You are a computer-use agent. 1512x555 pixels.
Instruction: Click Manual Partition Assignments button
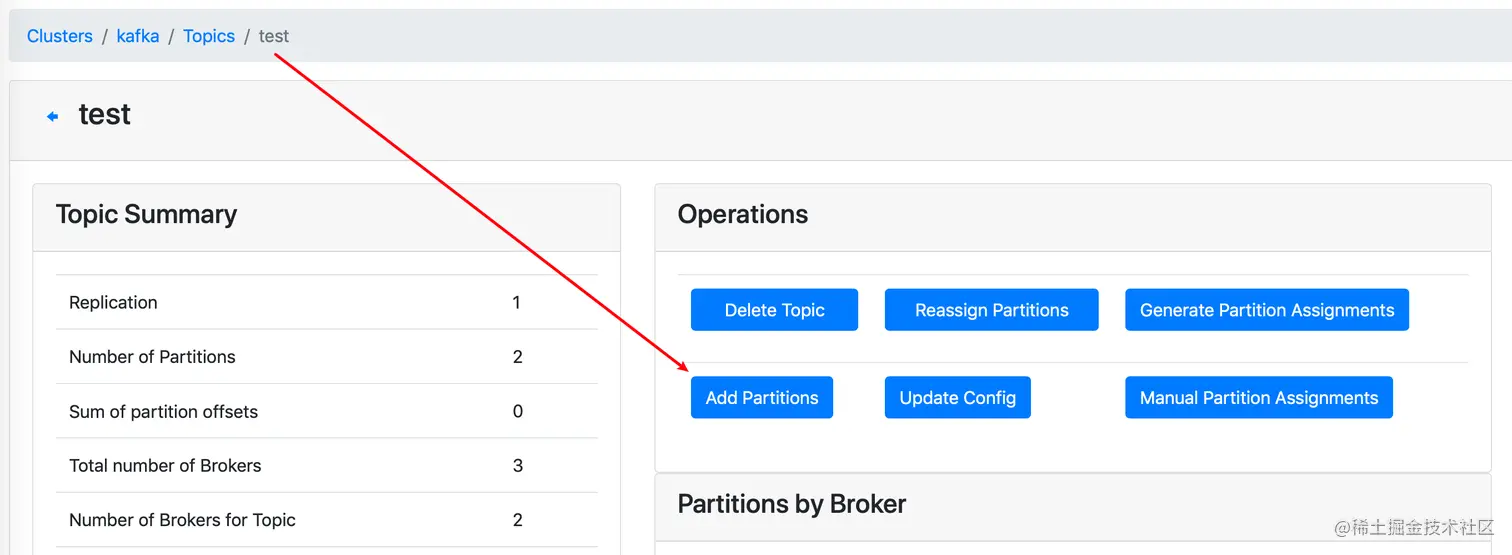coord(1259,397)
